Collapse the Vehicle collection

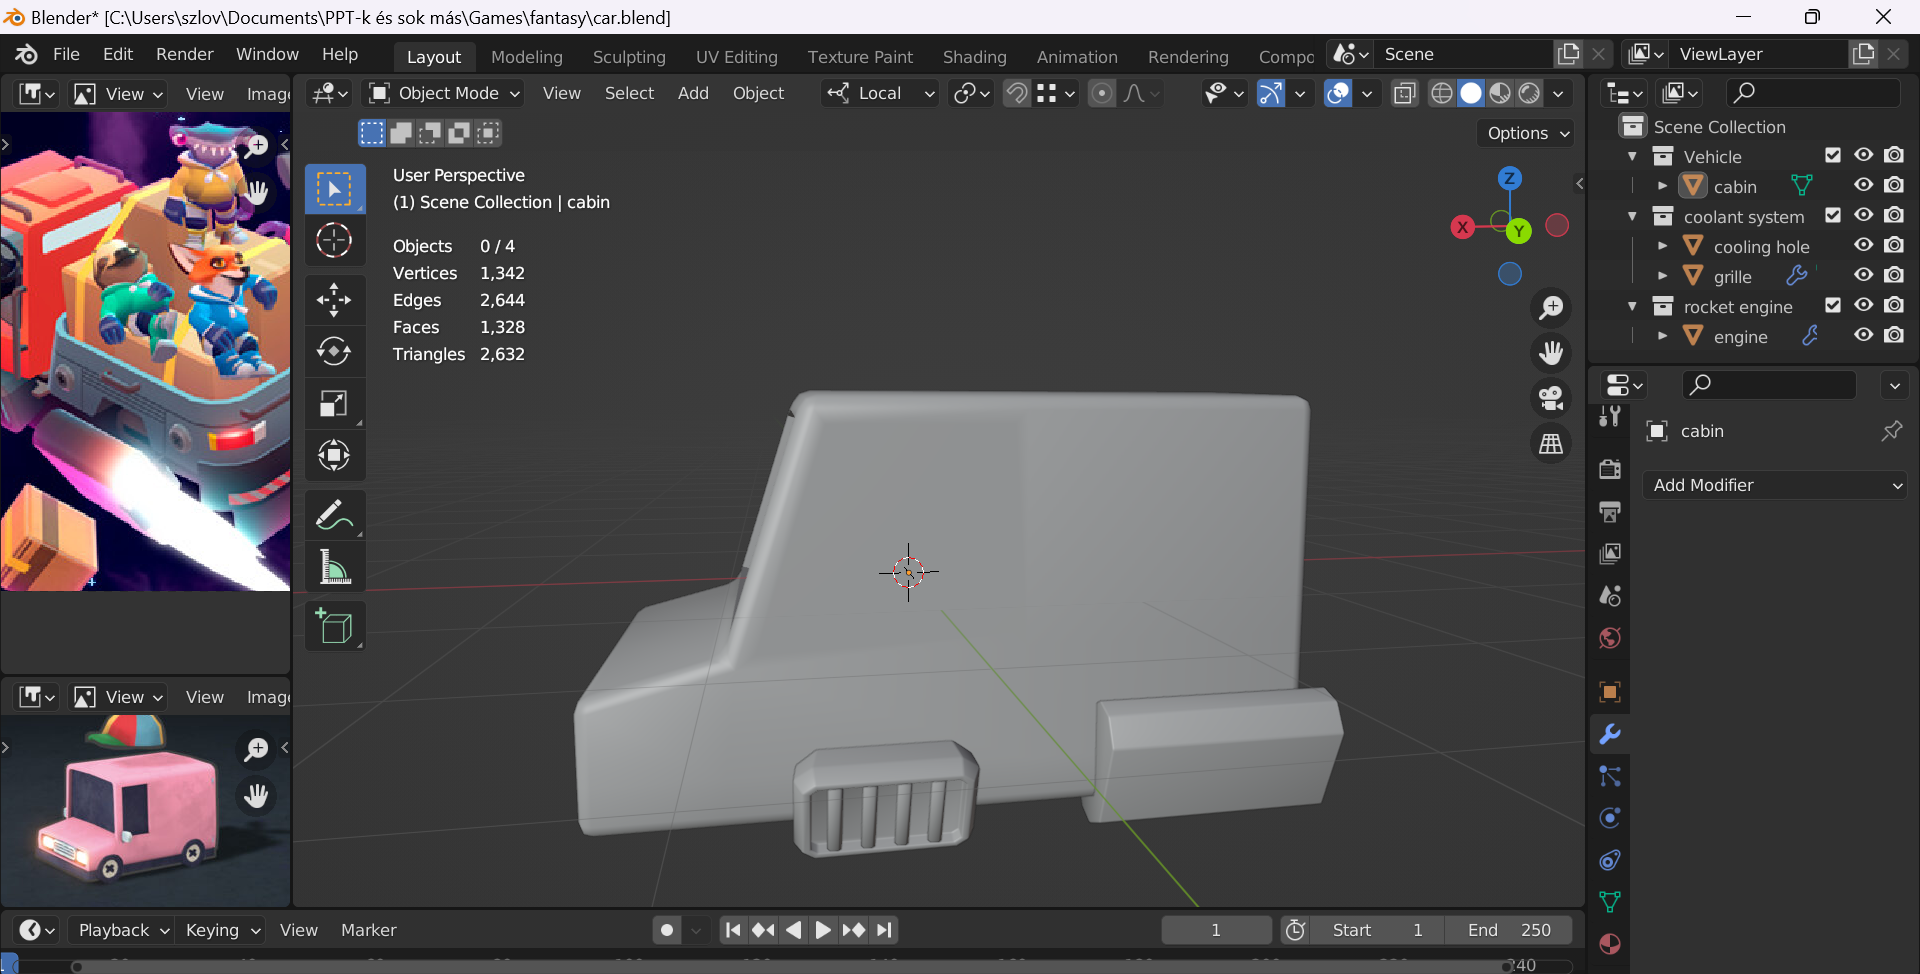1632,156
